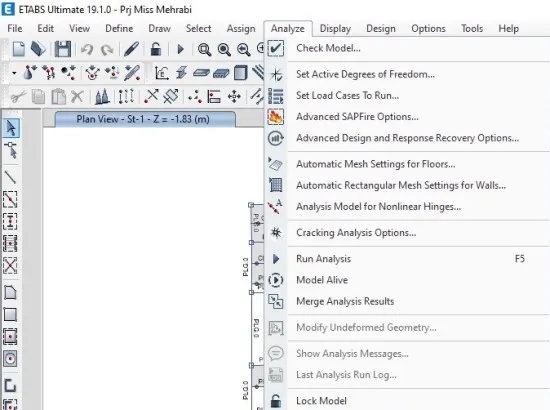550x410 pixels.
Task: Click the Redo arrow in toolbar
Action: click(107, 50)
